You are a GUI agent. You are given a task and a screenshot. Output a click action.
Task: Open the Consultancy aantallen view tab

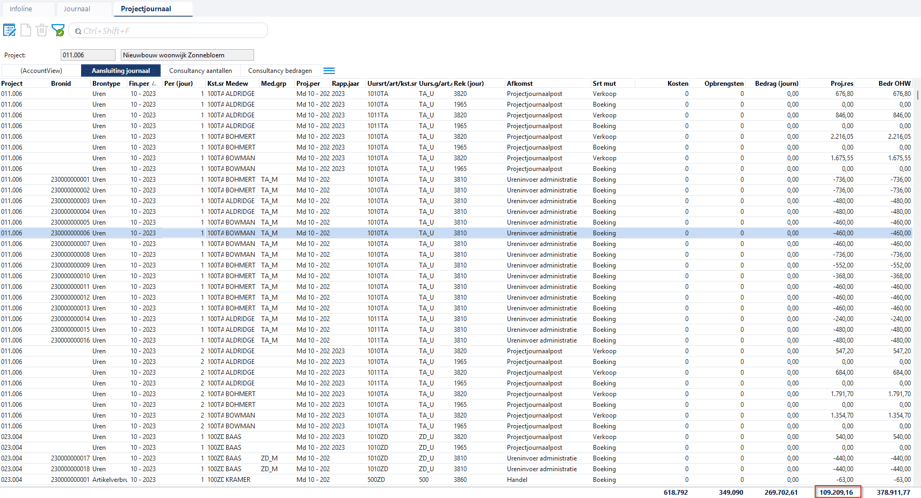point(200,70)
